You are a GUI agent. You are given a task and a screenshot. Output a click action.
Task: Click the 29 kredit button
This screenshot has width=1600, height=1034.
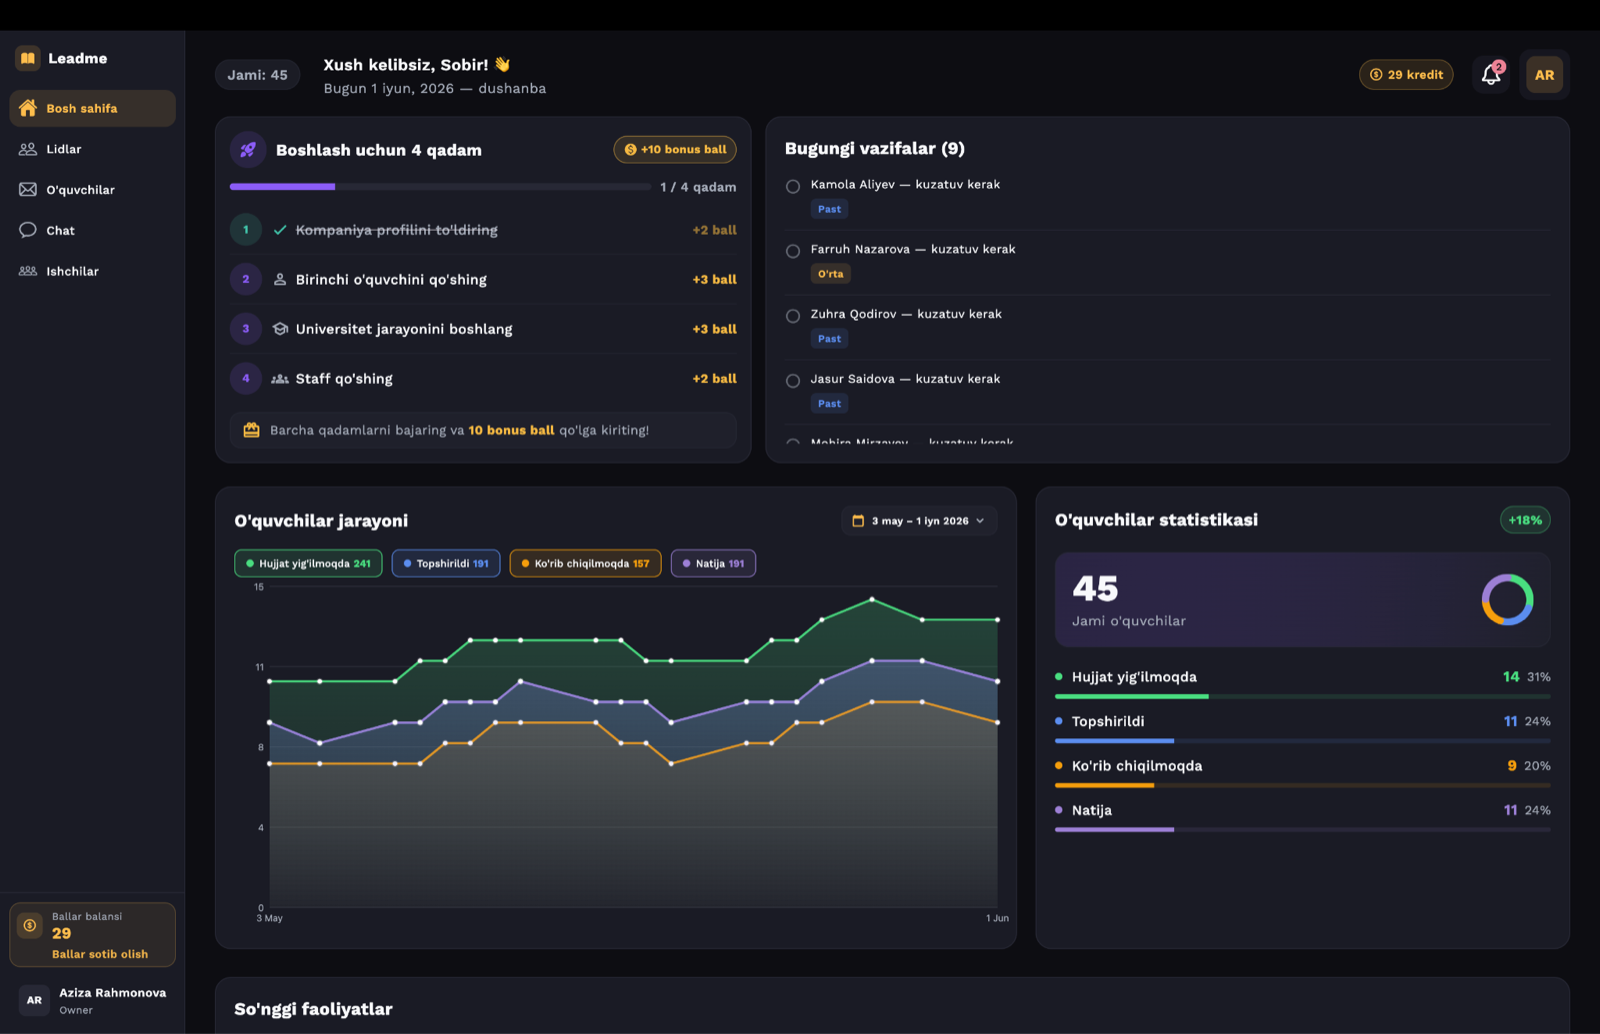point(1406,75)
